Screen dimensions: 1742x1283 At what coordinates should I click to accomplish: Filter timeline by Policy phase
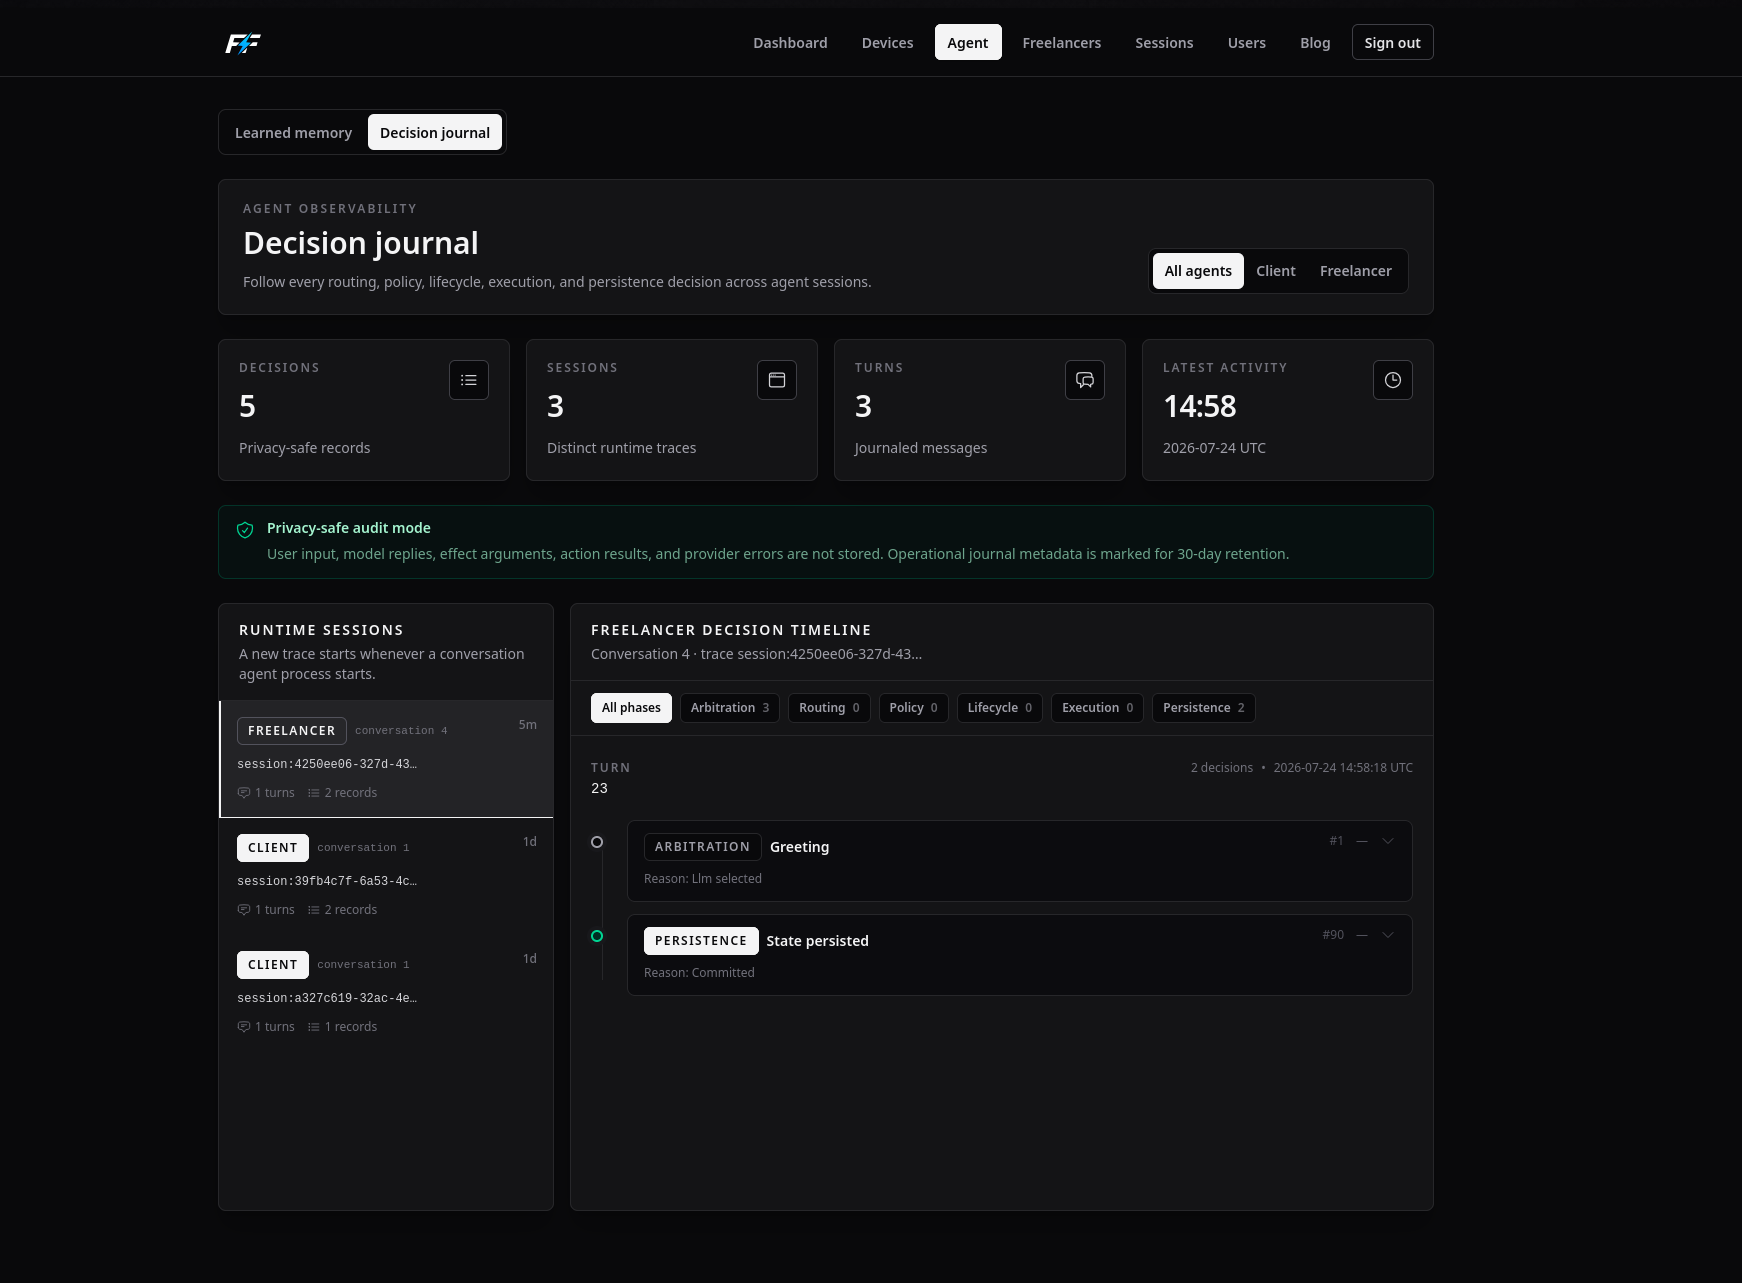click(x=913, y=708)
